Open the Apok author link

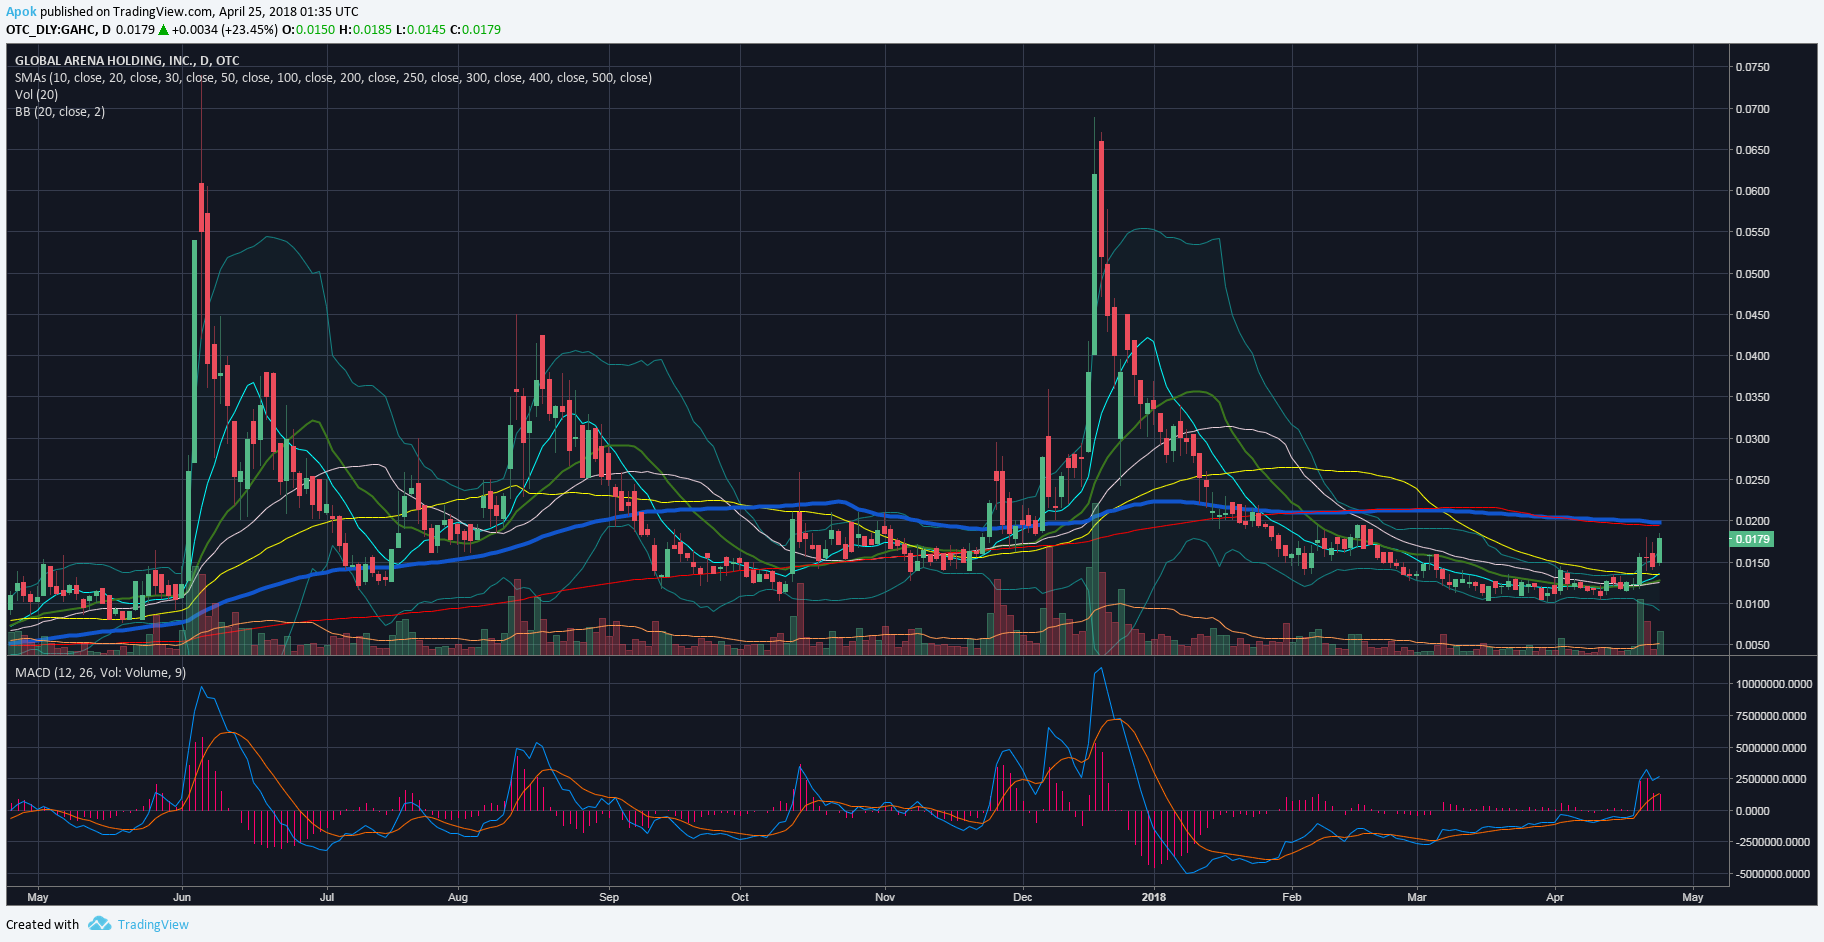click(x=21, y=12)
